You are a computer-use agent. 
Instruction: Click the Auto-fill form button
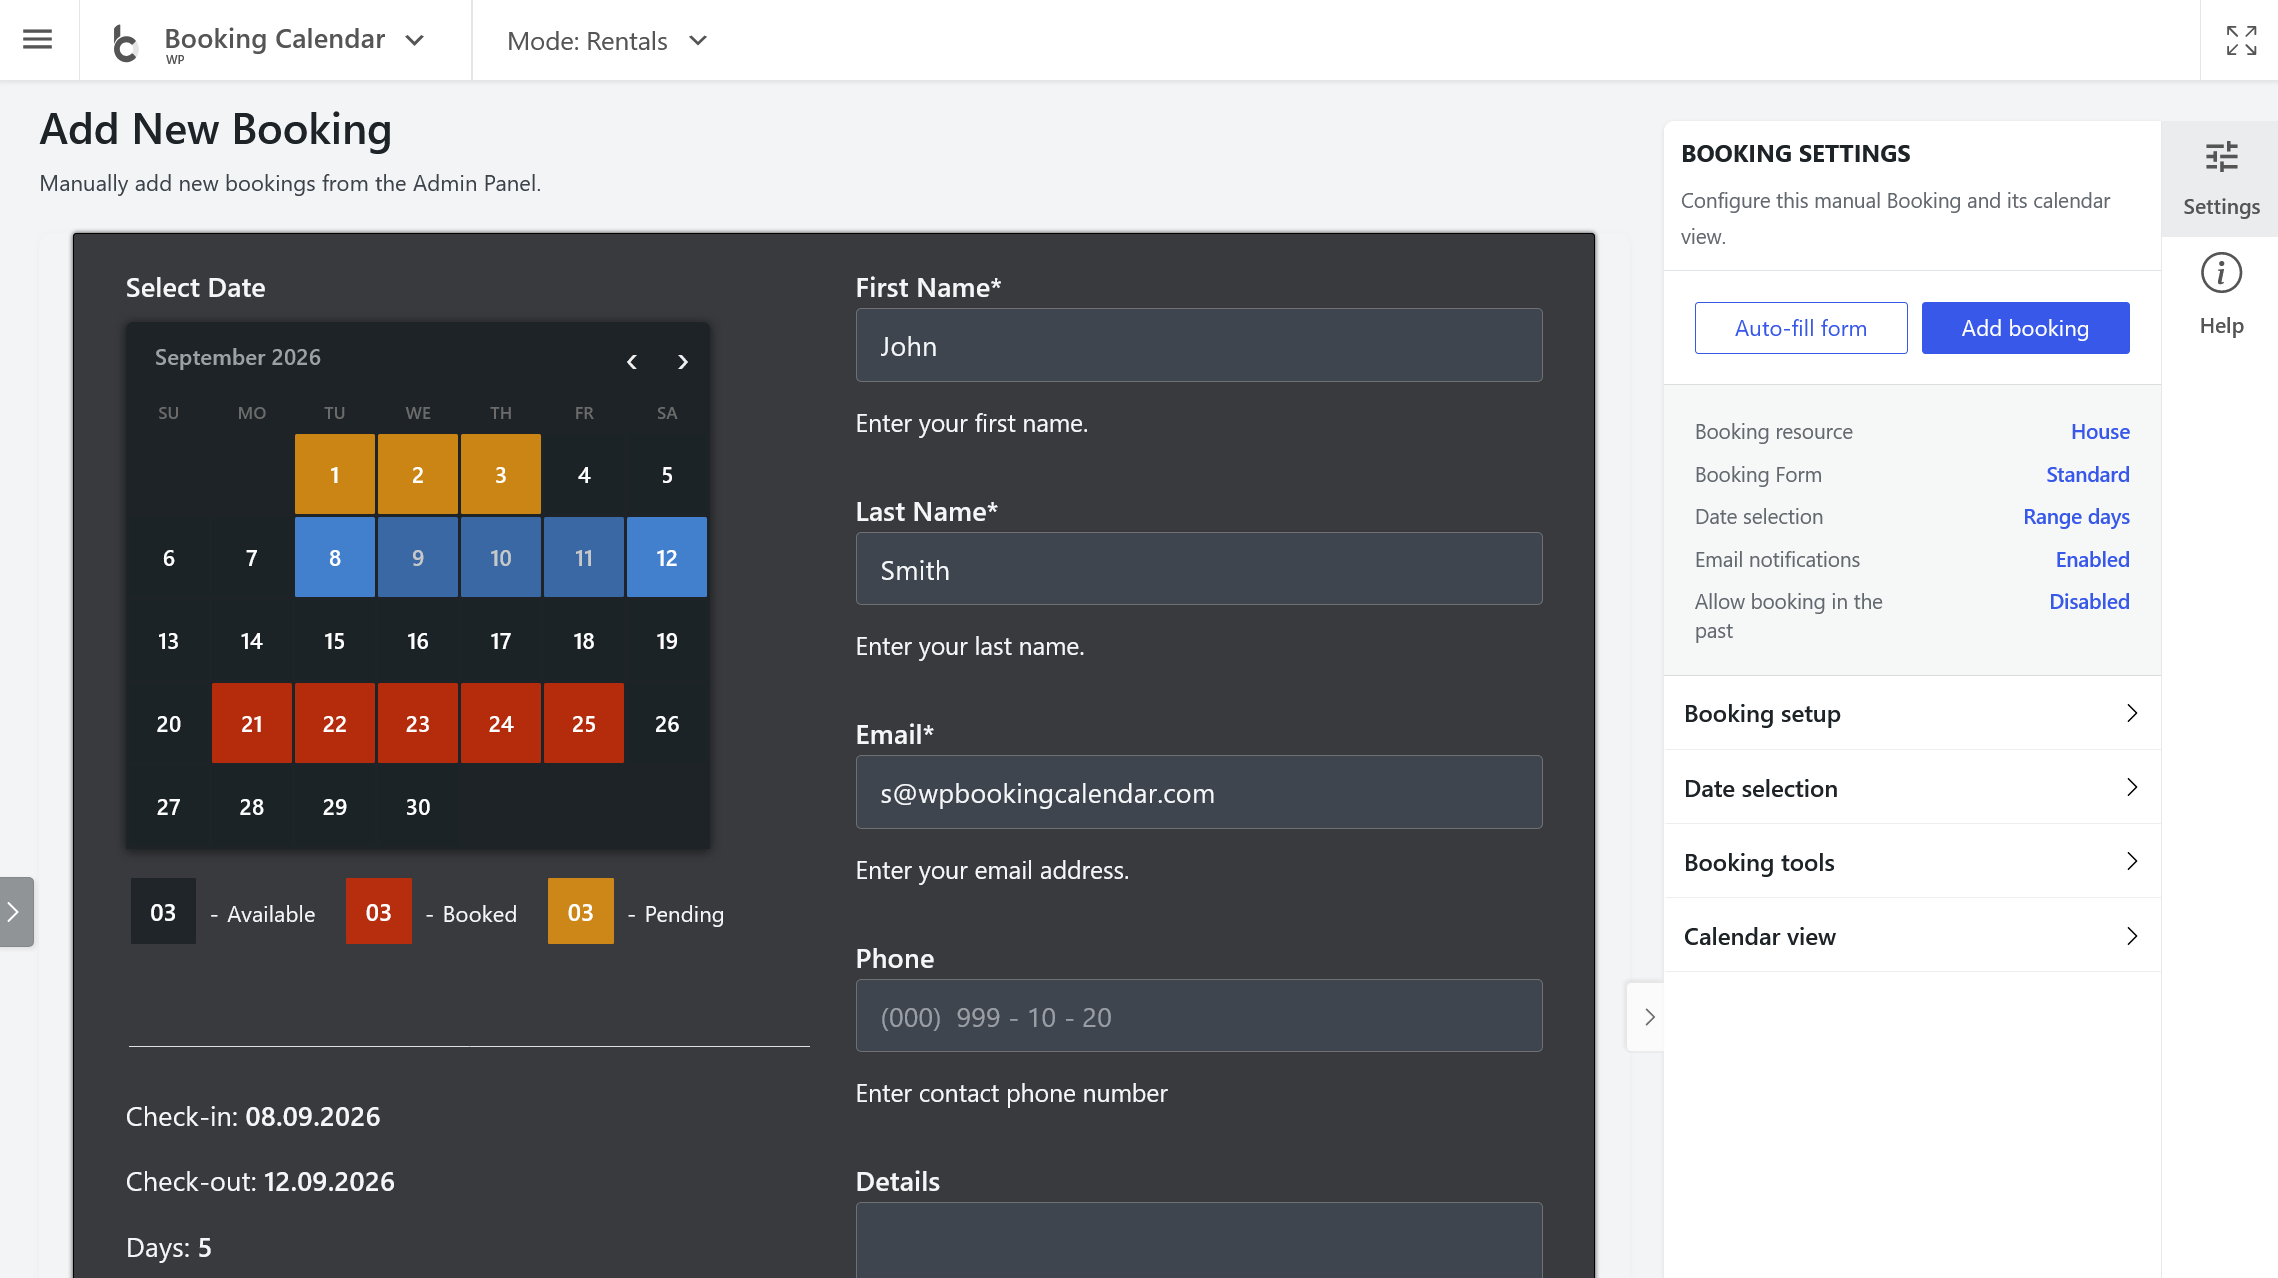coord(1801,328)
